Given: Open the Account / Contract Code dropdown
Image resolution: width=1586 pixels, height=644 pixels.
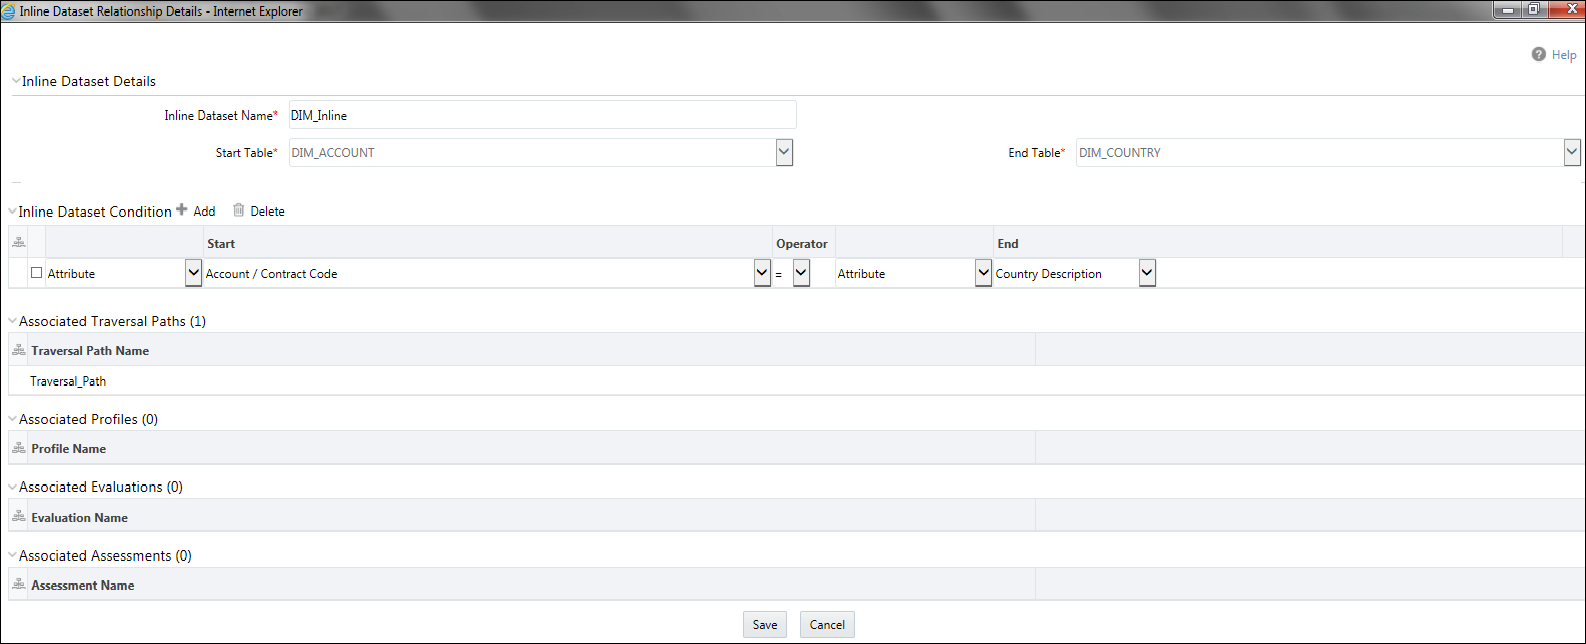Looking at the screenshot, I should 762,273.
